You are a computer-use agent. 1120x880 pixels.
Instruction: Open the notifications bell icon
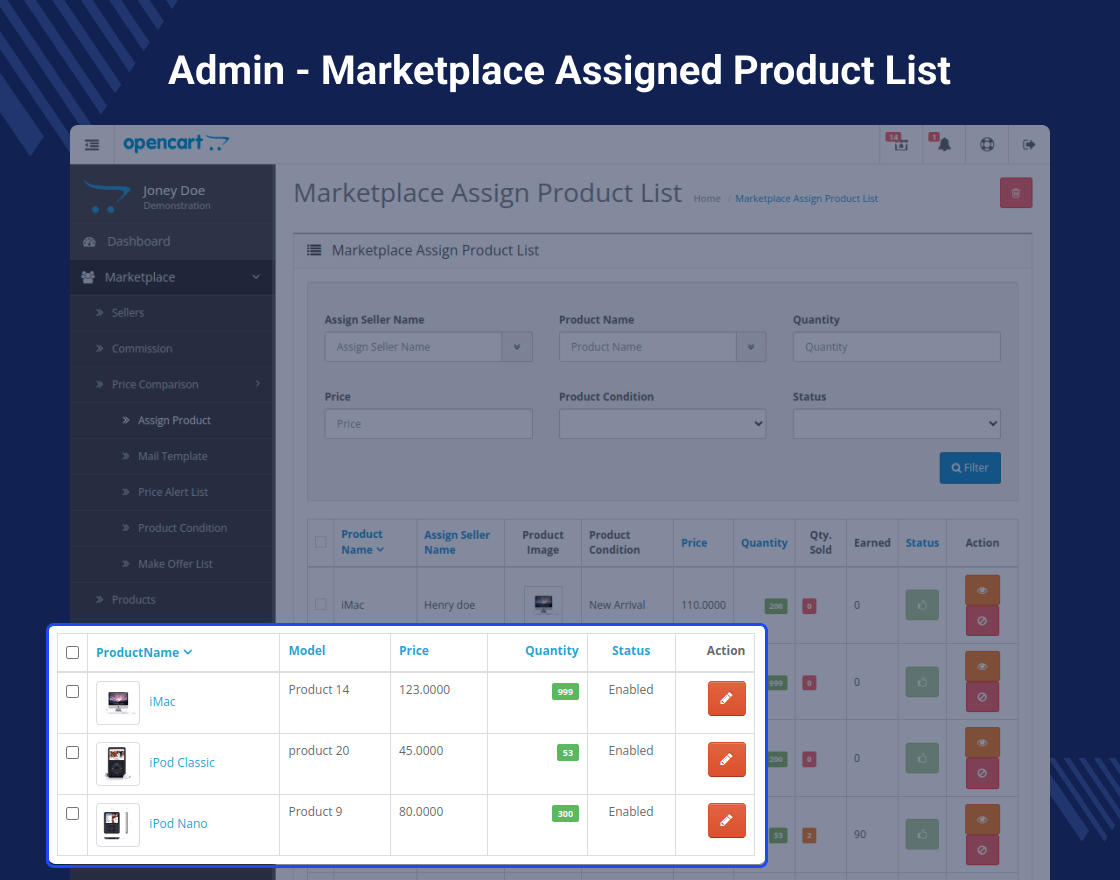point(944,144)
